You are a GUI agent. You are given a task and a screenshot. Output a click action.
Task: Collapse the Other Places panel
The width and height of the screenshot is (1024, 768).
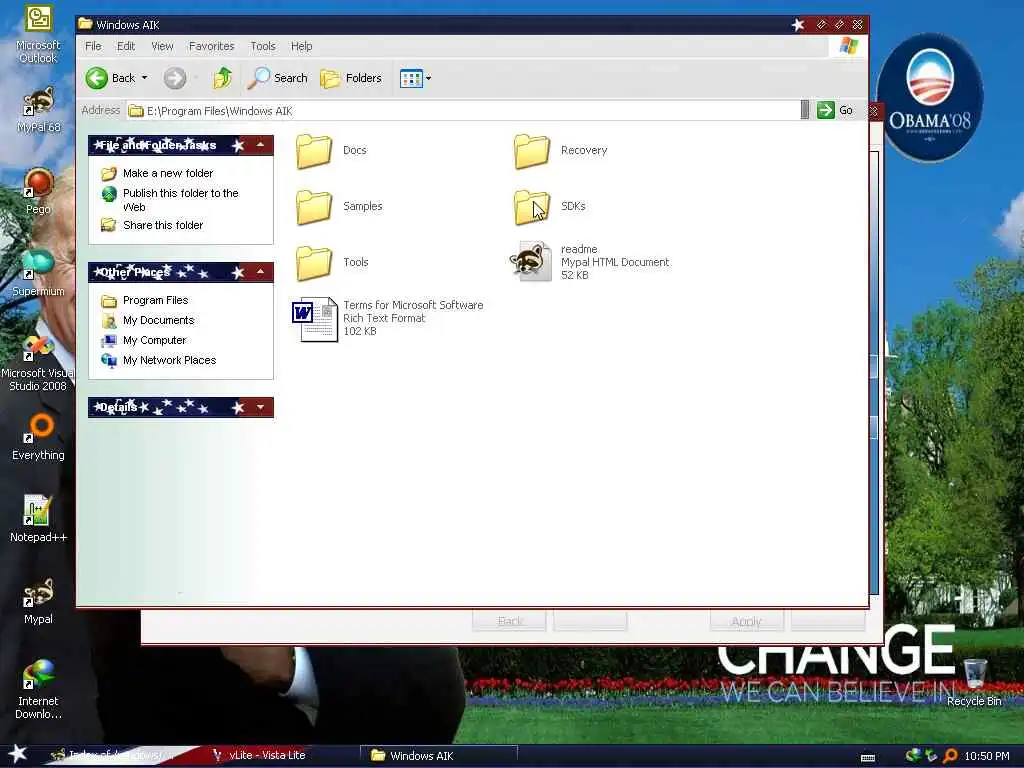coord(261,272)
